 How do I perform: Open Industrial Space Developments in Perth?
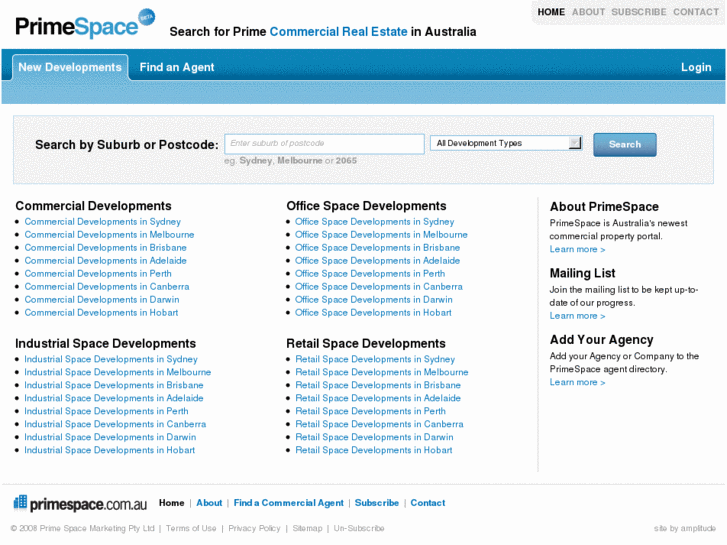[106, 411]
